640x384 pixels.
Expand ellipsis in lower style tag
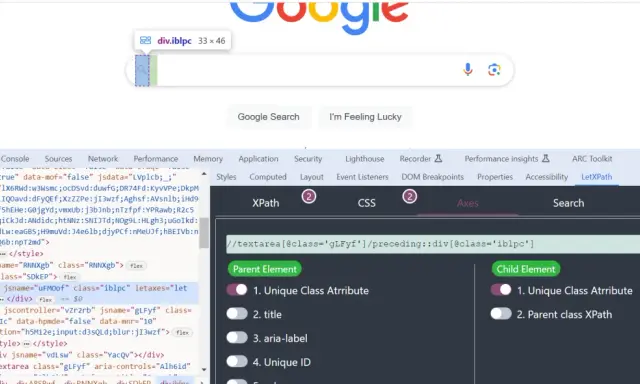tap(26, 344)
